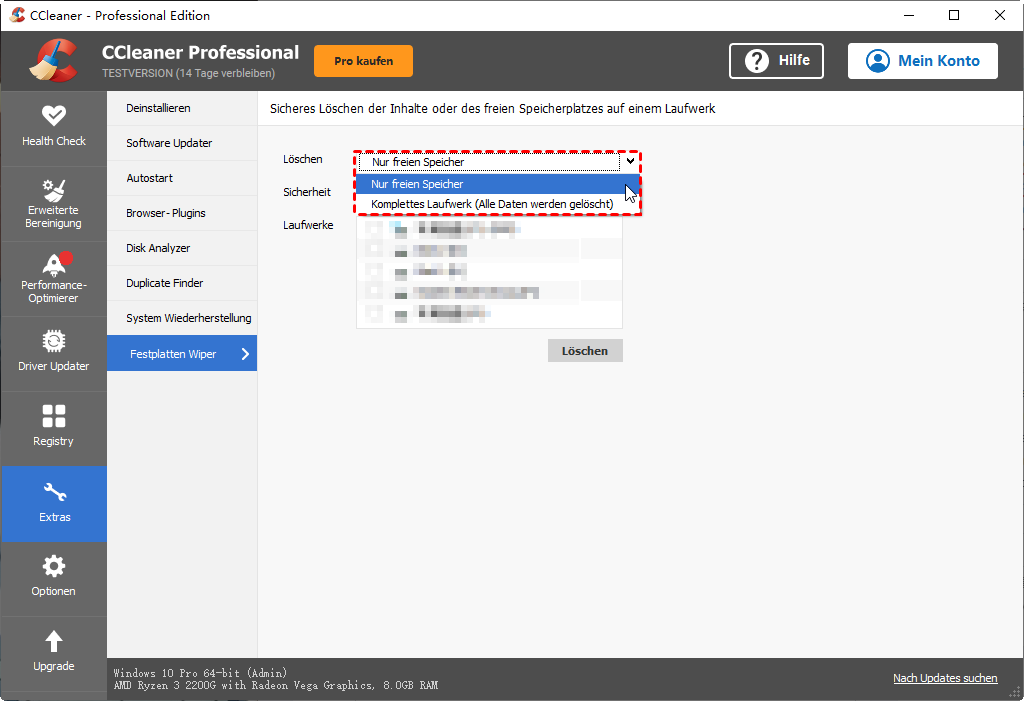Open the Performance-Optimierer section
This screenshot has height=701, width=1024.
click(54, 279)
